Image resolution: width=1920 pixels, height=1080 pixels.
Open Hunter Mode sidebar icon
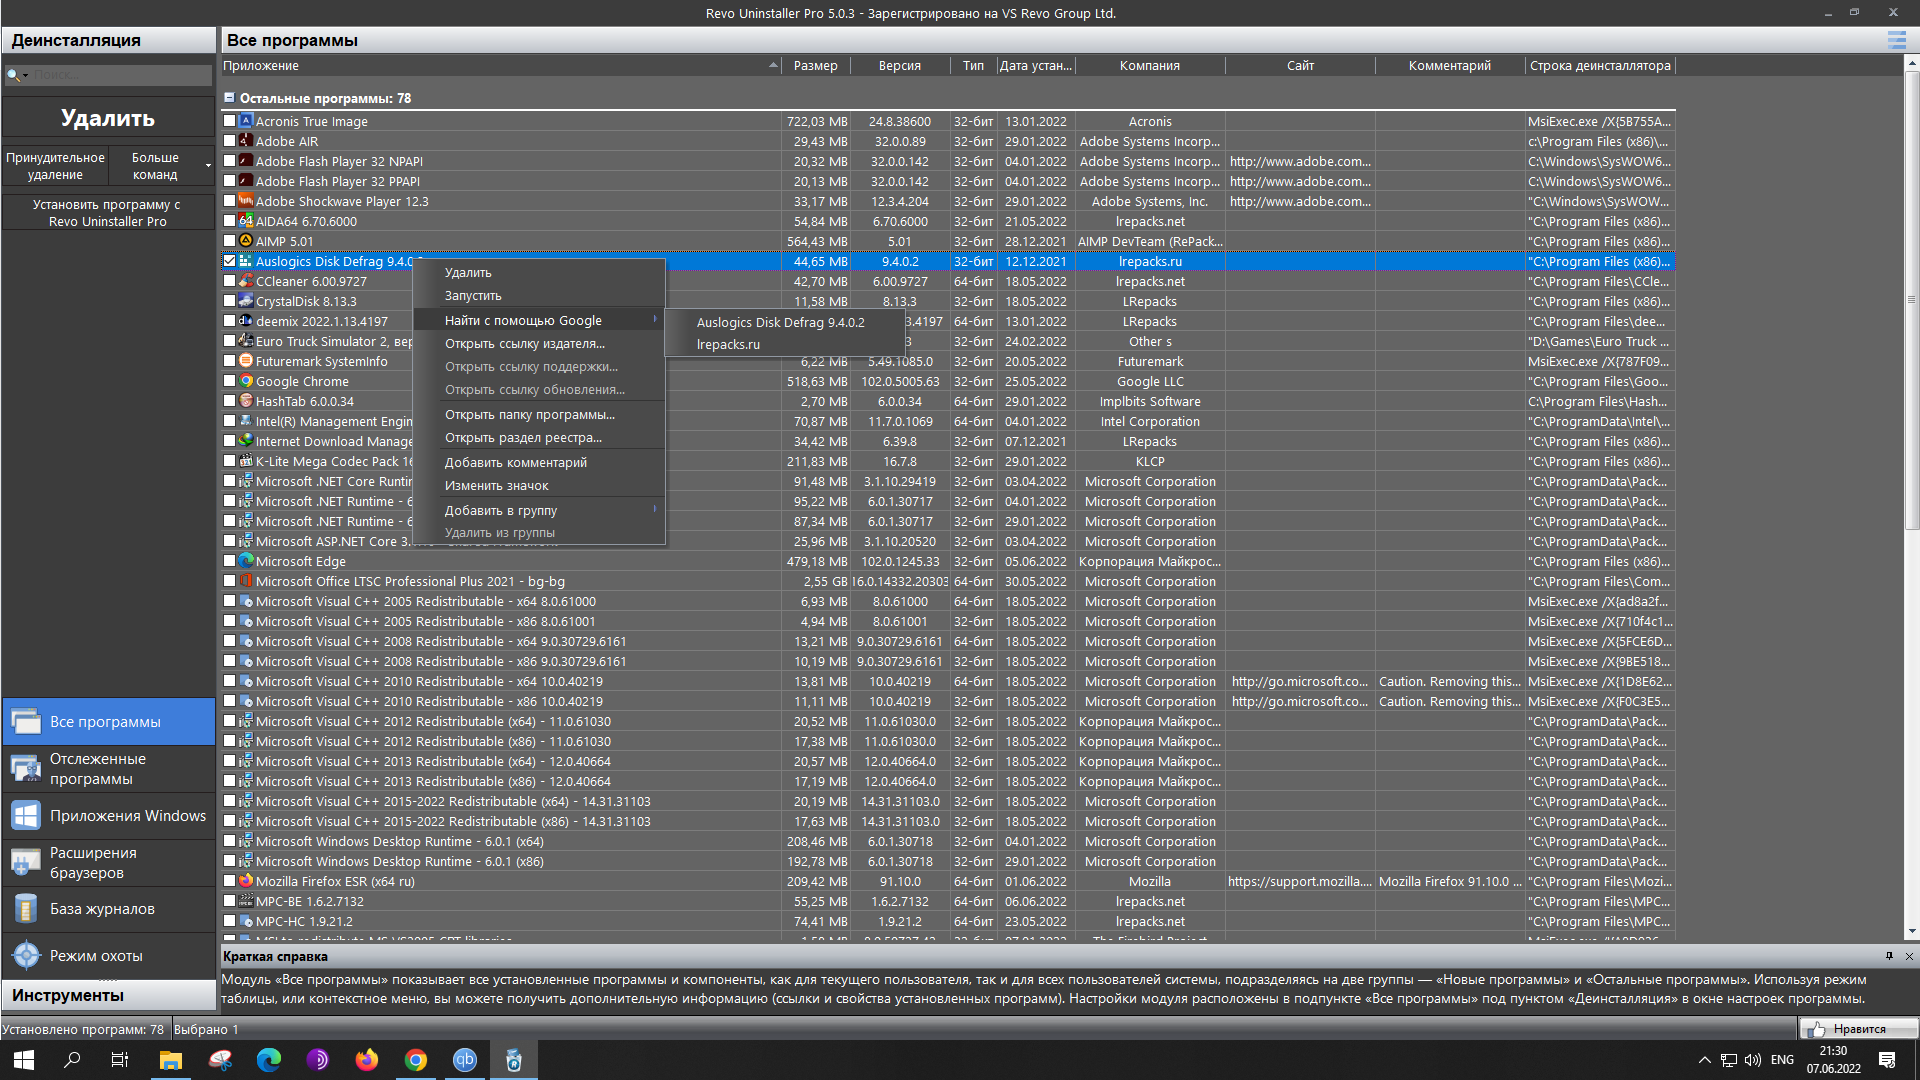point(26,956)
